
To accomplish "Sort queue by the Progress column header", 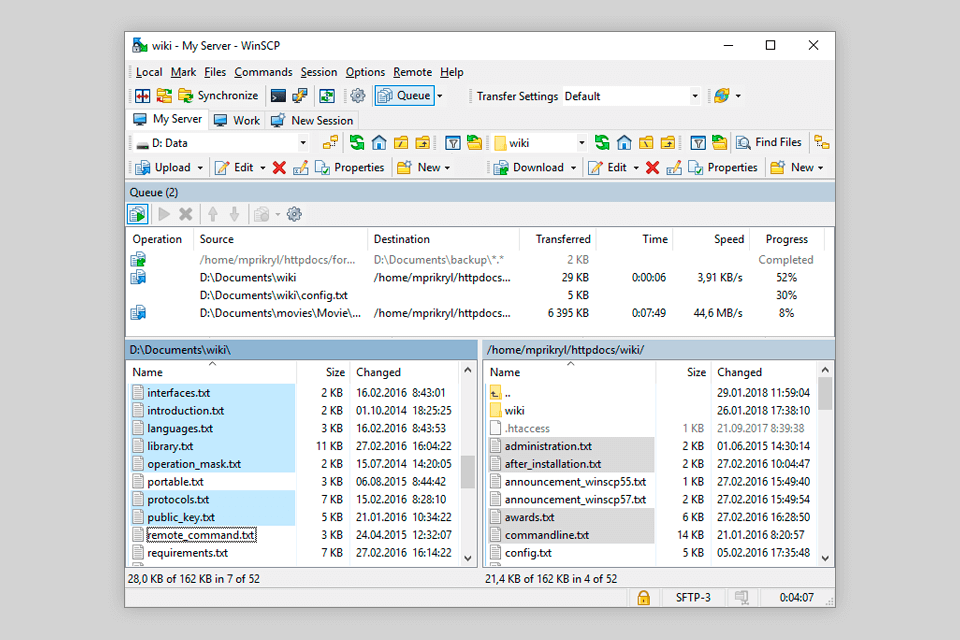I will pyautogui.click(x=786, y=239).
